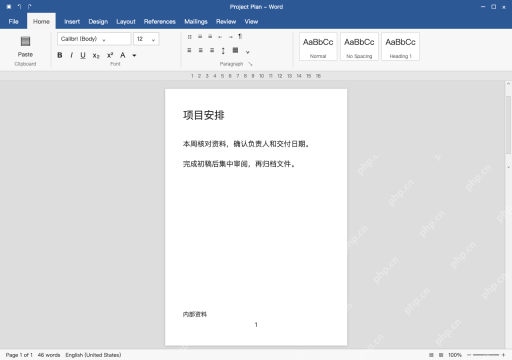This screenshot has width=512, height=360.
Task: Decrease the paragraph indent
Action: [220, 37]
